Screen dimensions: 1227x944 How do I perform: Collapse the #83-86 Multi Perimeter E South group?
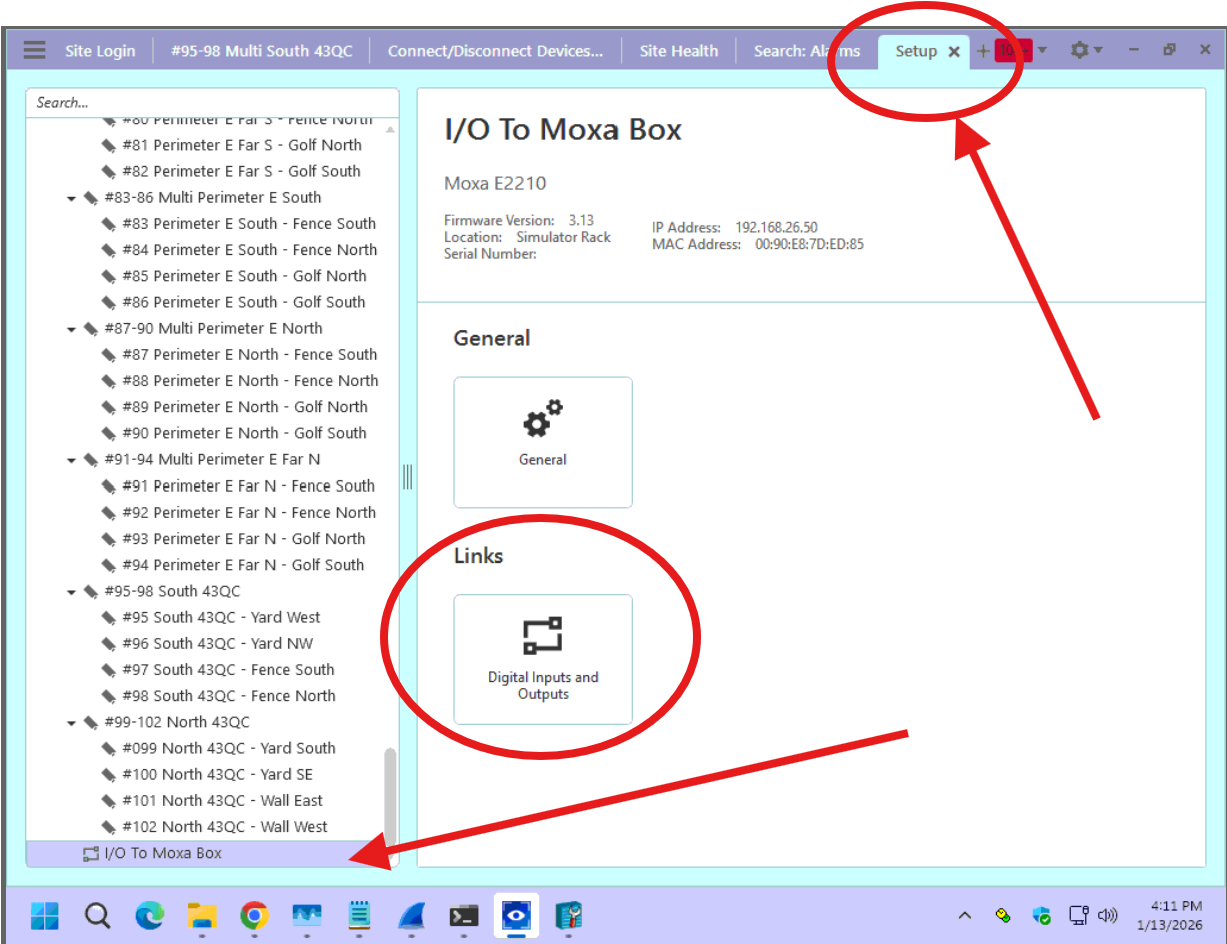click(x=72, y=198)
